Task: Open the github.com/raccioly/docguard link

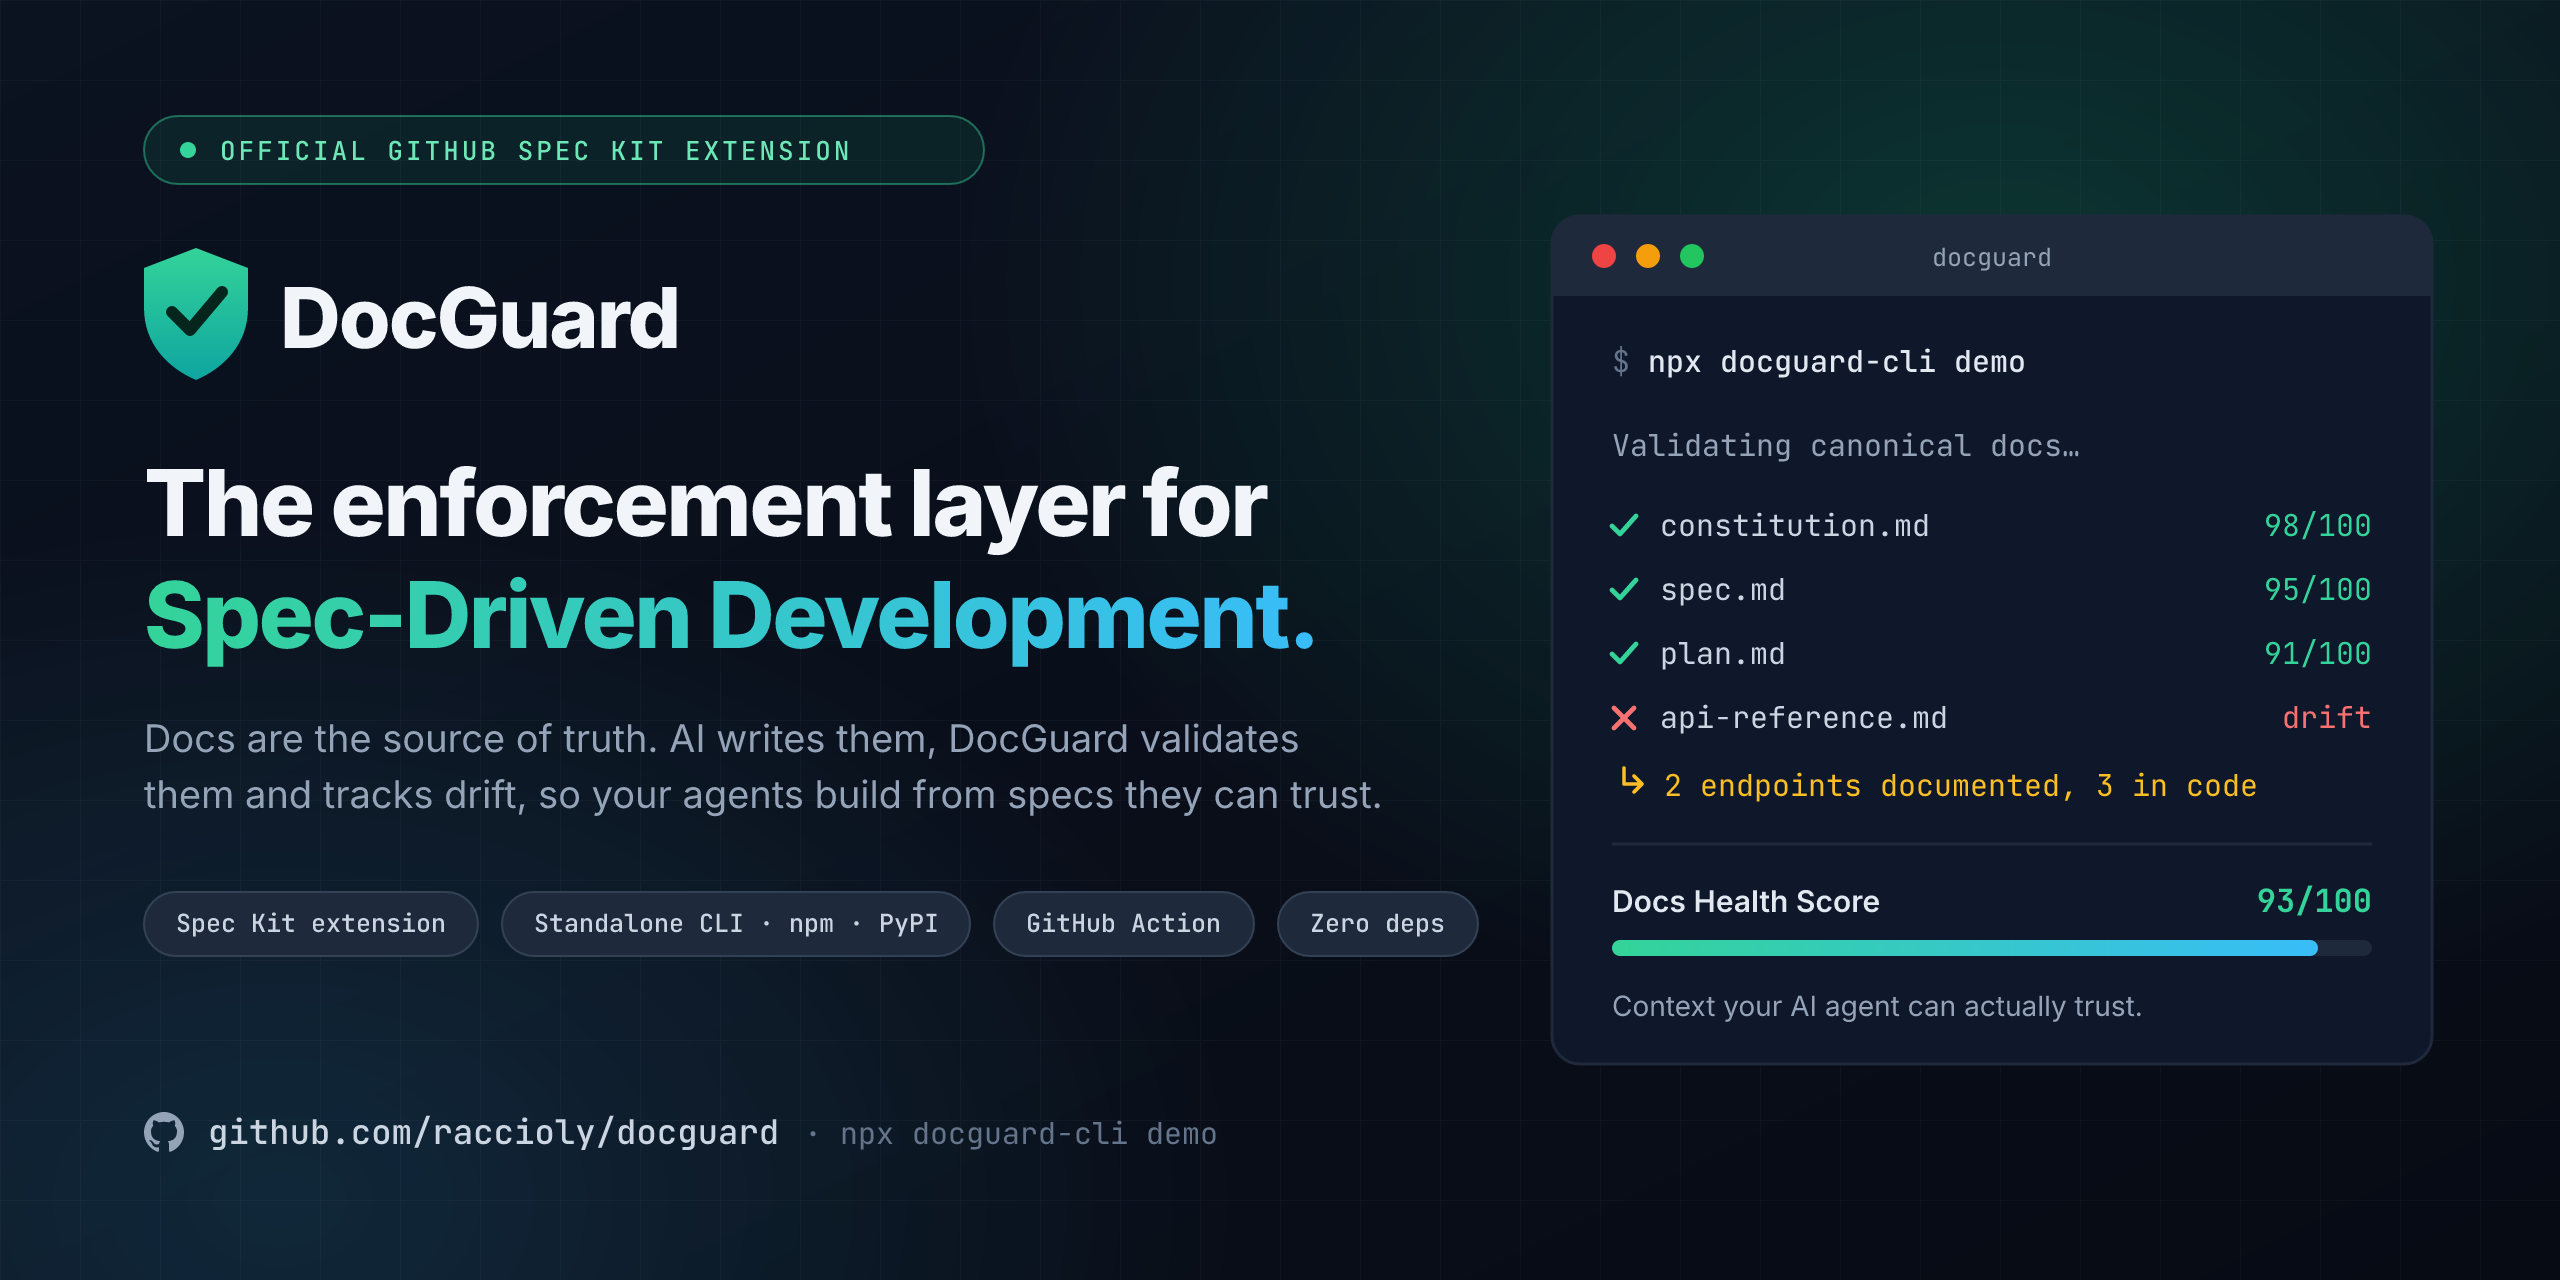Action: point(493,1133)
